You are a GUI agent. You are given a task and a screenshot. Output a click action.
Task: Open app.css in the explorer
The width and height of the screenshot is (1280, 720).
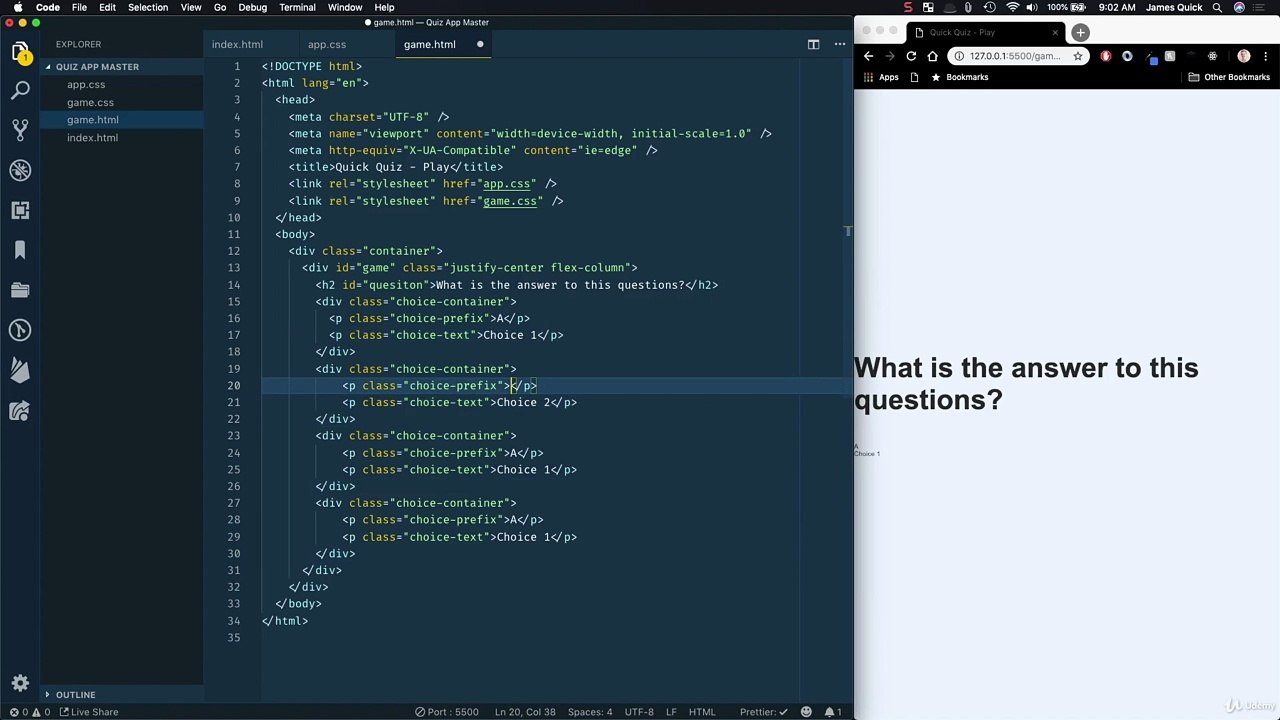[86, 85]
